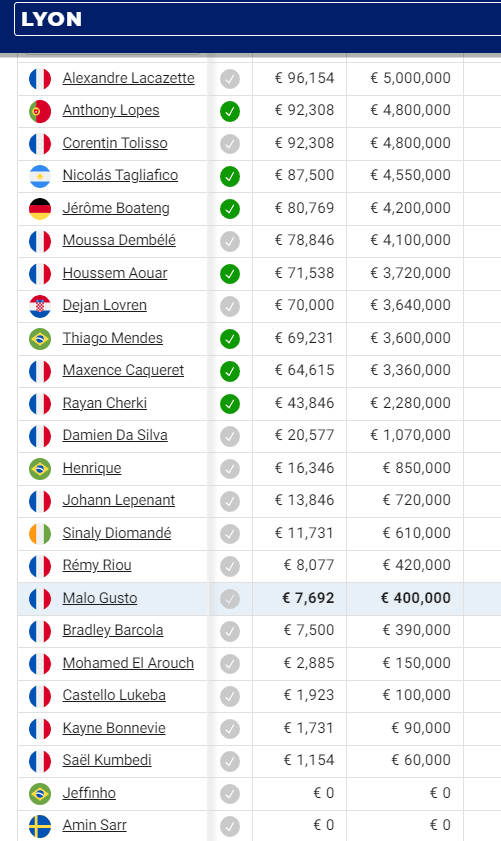The width and height of the screenshot is (501, 841).
Task: Click the Ivory Coast flag next to Sinaly Diomandé
Action: [40, 534]
